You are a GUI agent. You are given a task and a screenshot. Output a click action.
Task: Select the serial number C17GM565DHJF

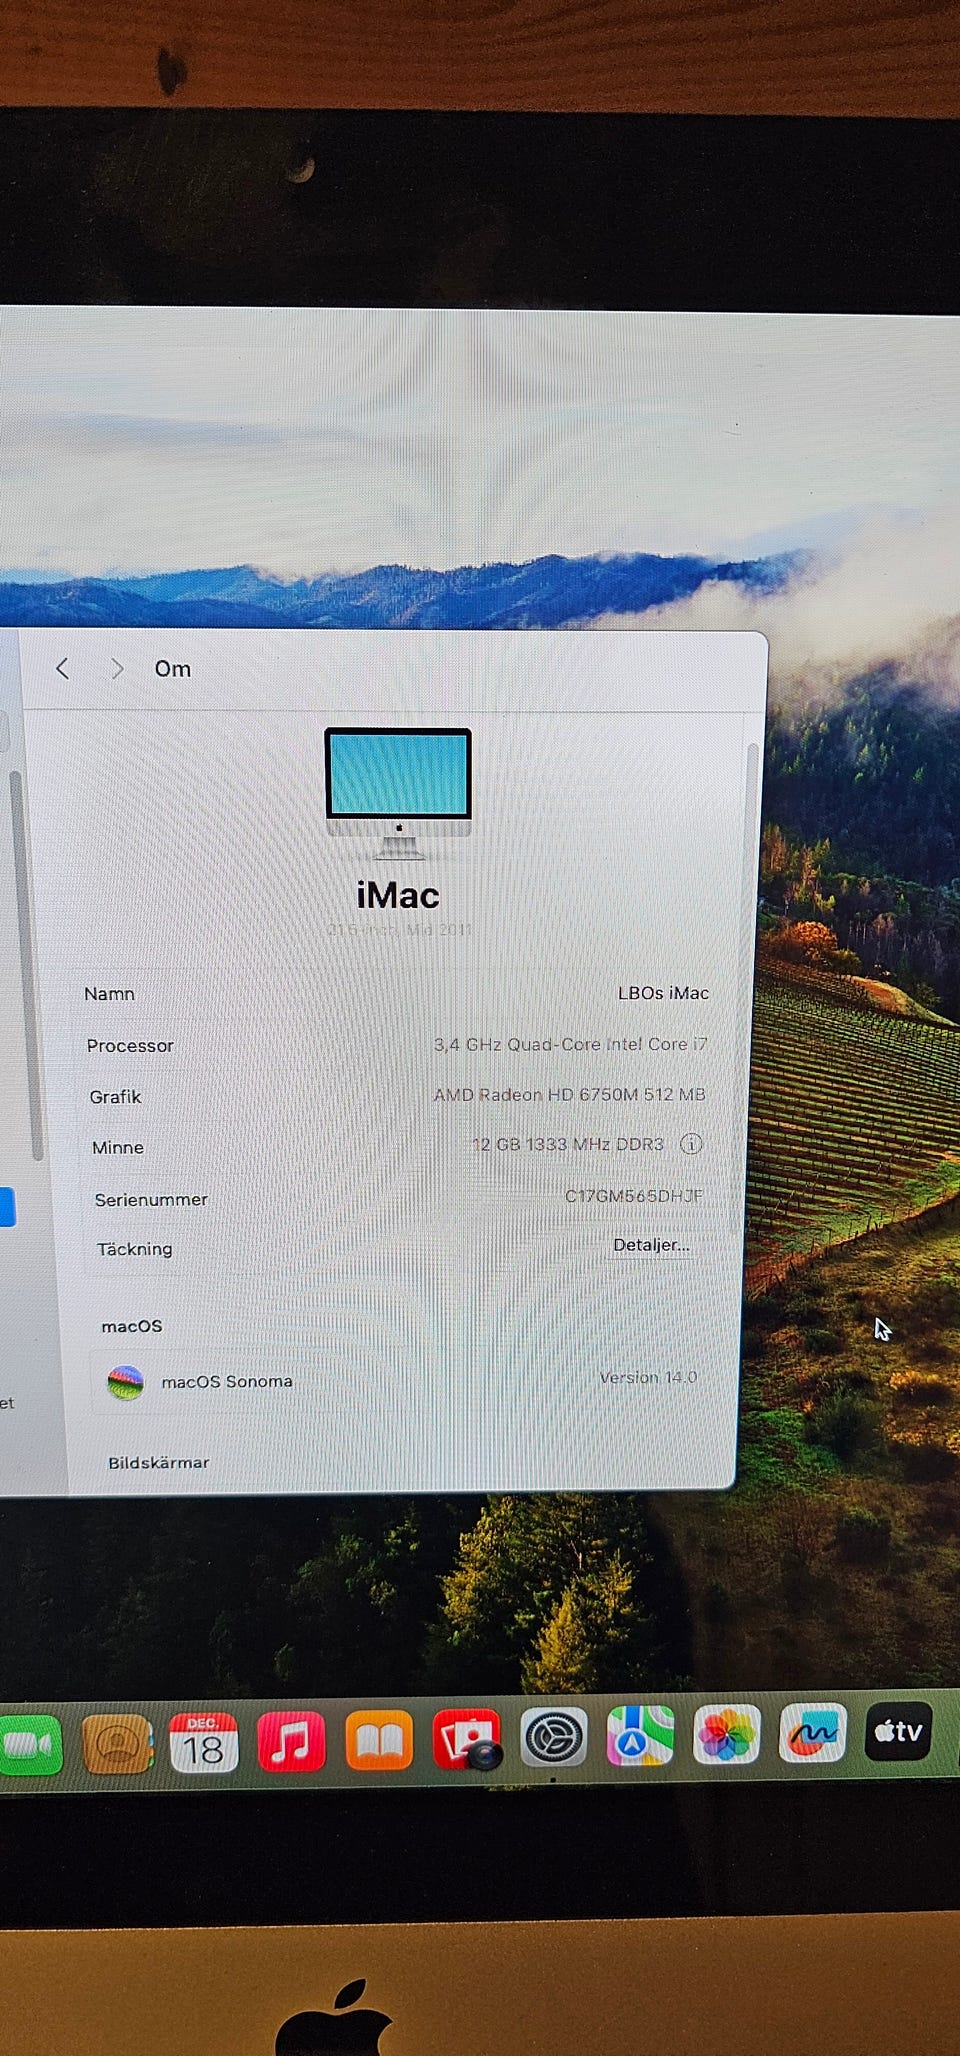634,1195
